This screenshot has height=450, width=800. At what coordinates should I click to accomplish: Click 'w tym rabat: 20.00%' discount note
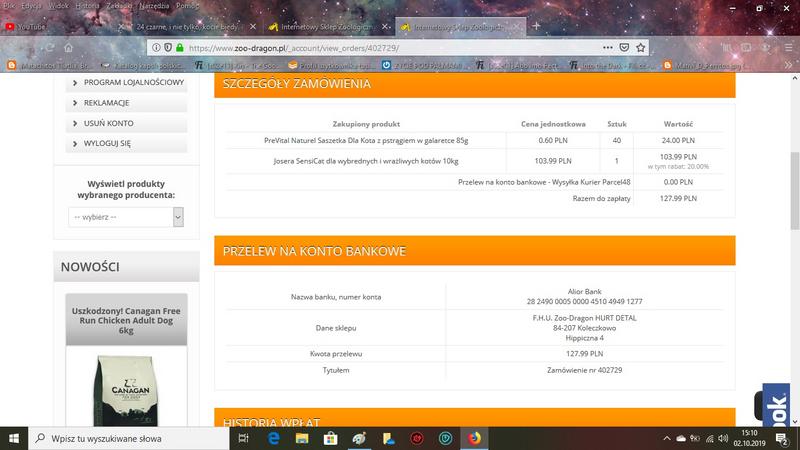click(x=678, y=166)
